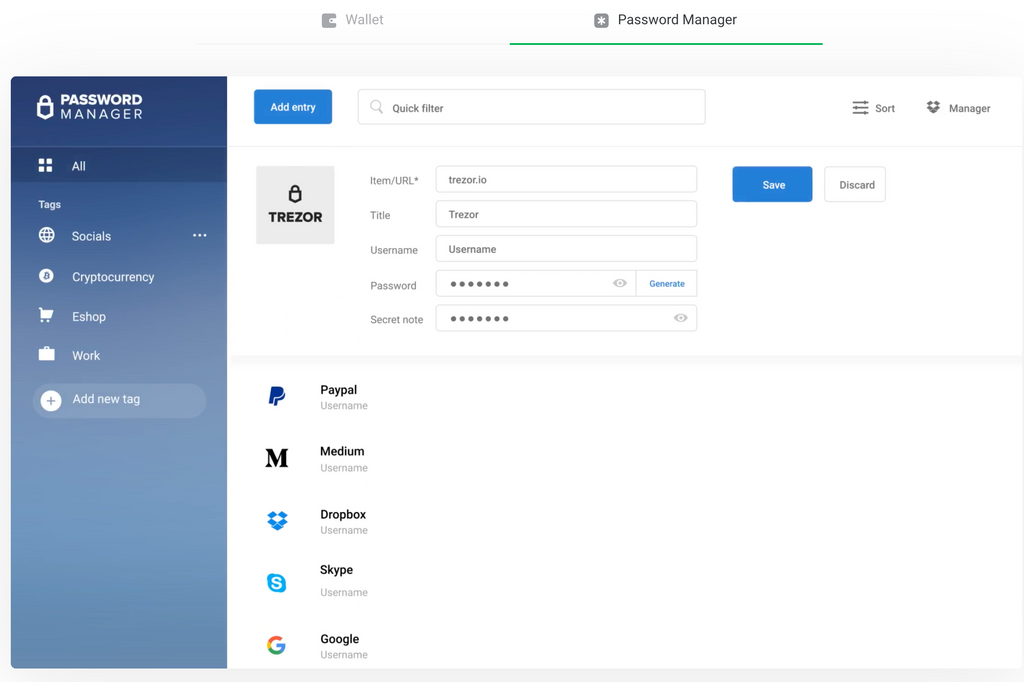Click the Sort sliders icon
This screenshot has width=1024, height=682.
point(861,108)
